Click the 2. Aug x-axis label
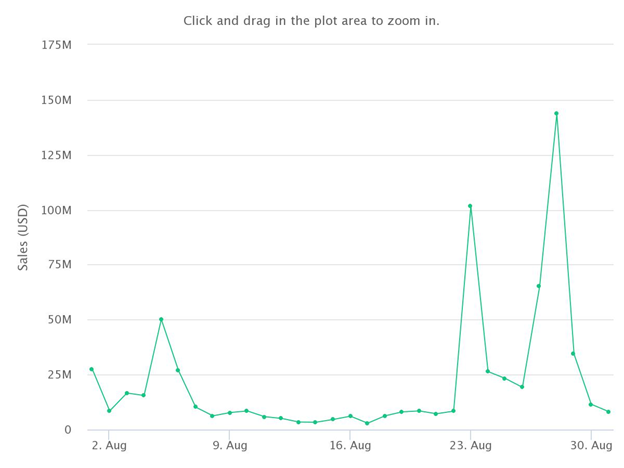The width and height of the screenshot is (624, 468). (x=109, y=445)
